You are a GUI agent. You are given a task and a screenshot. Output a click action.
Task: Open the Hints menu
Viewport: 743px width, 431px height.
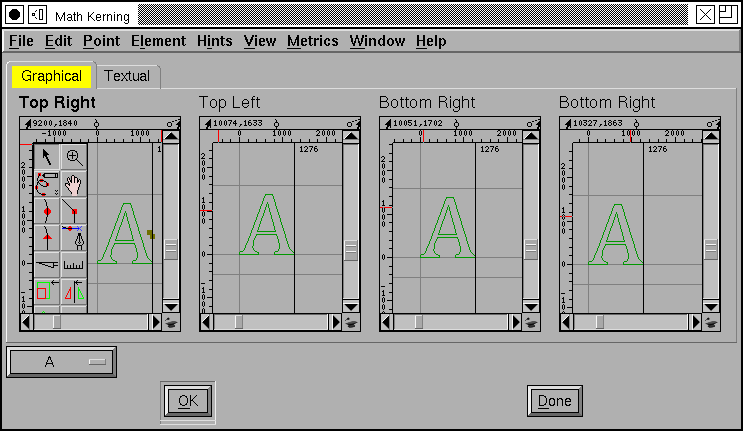click(x=215, y=41)
